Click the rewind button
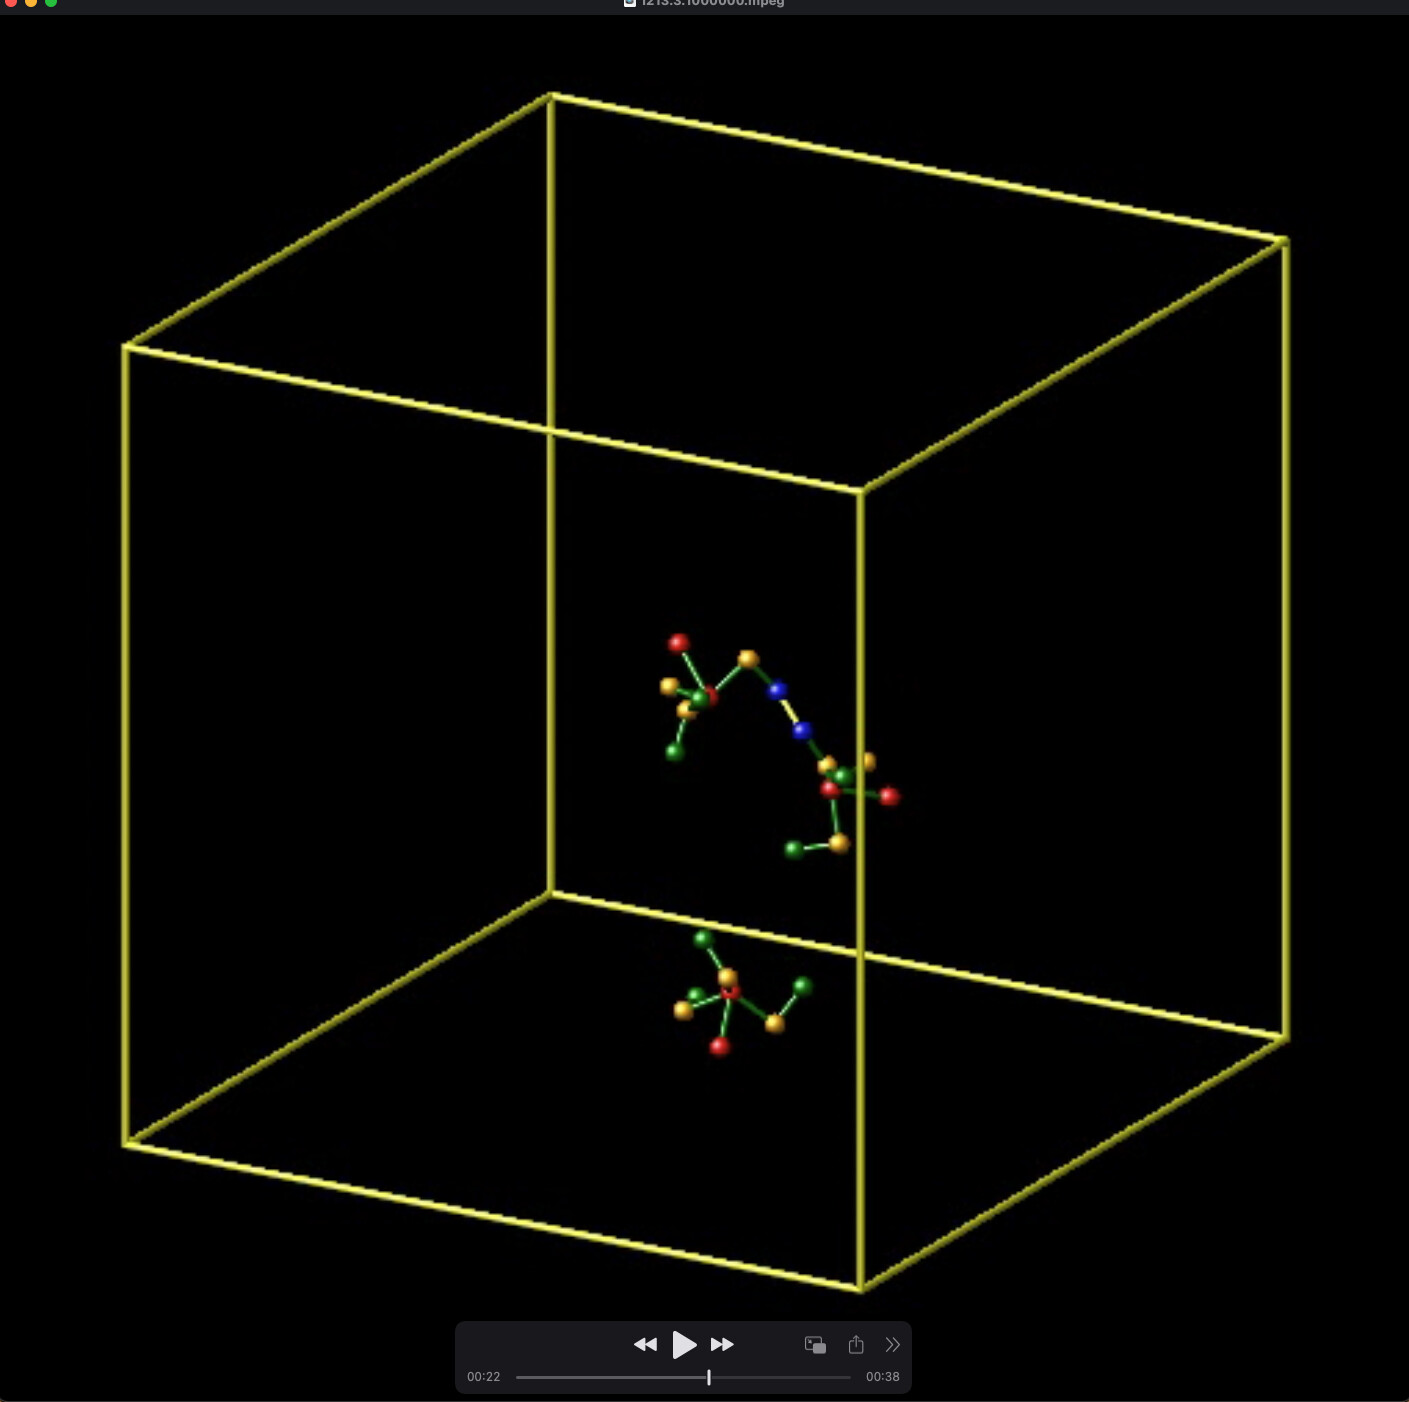The width and height of the screenshot is (1409, 1402). tap(645, 1345)
